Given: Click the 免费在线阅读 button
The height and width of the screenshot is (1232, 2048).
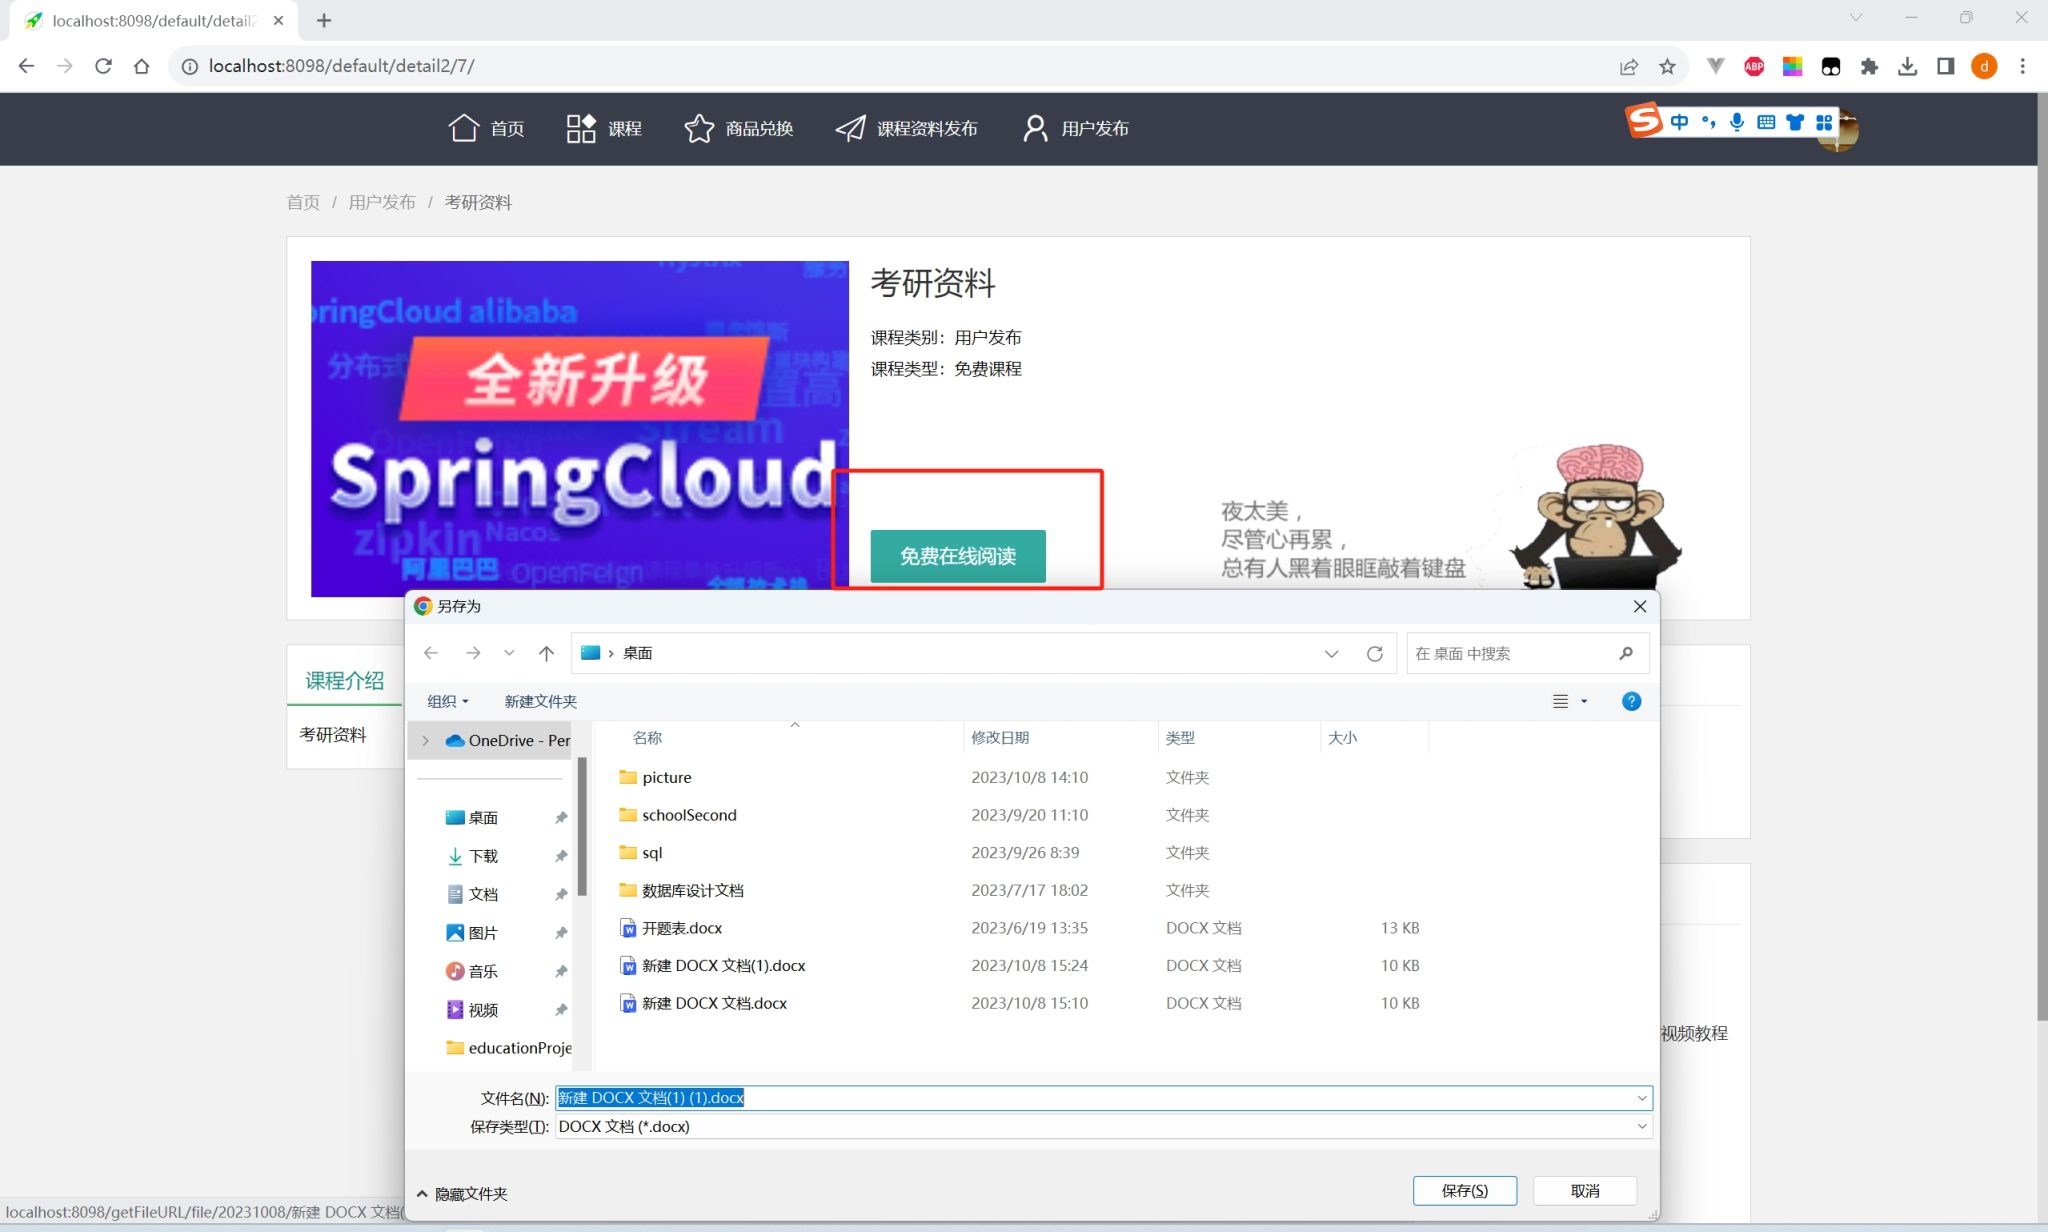Looking at the screenshot, I should pos(957,556).
